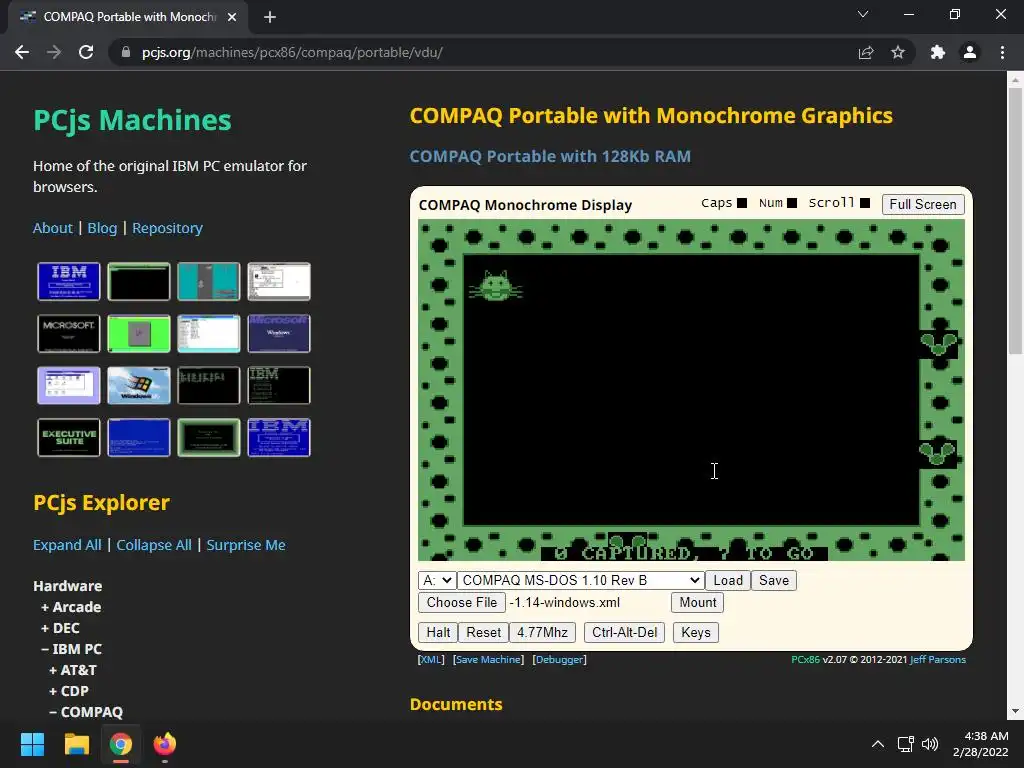Collapse the COMPAQ tree node

point(86,711)
